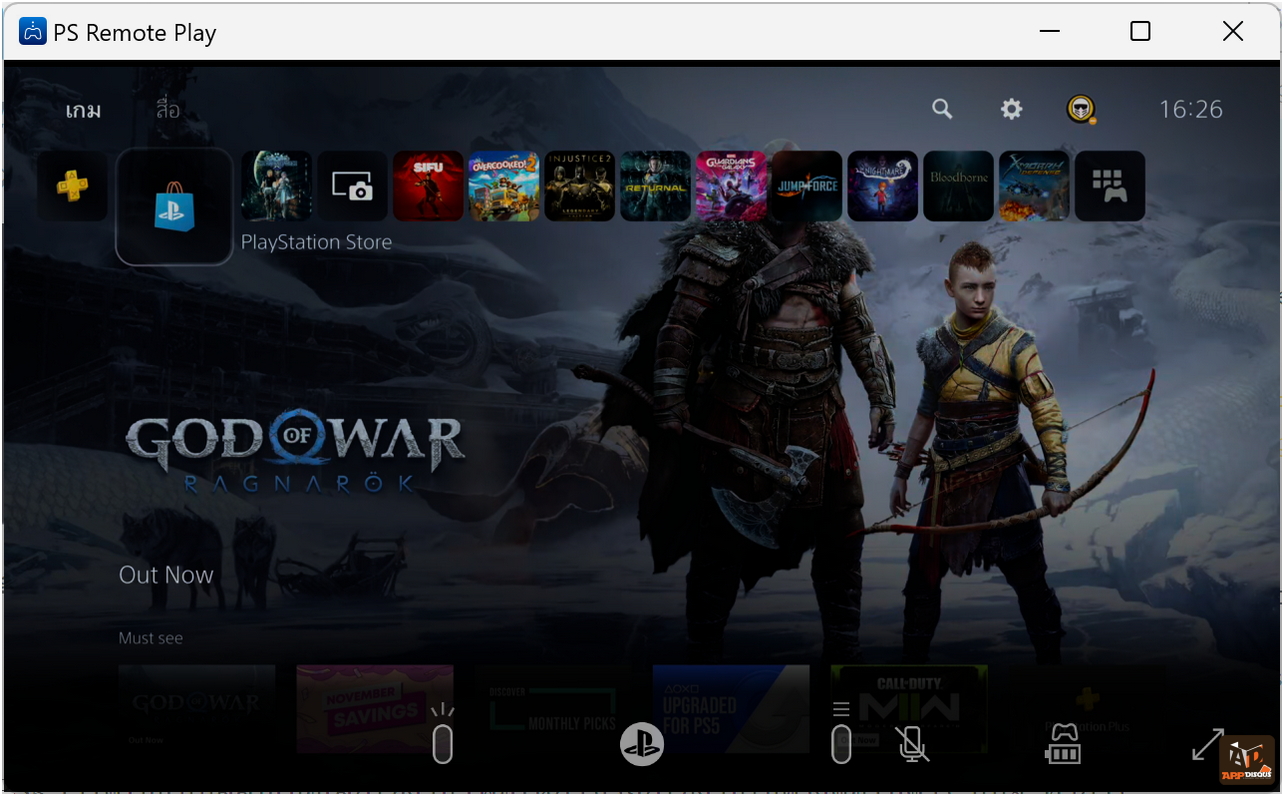1284x796 pixels.
Task: Open the game library grid icon
Action: click(x=1110, y=186)
